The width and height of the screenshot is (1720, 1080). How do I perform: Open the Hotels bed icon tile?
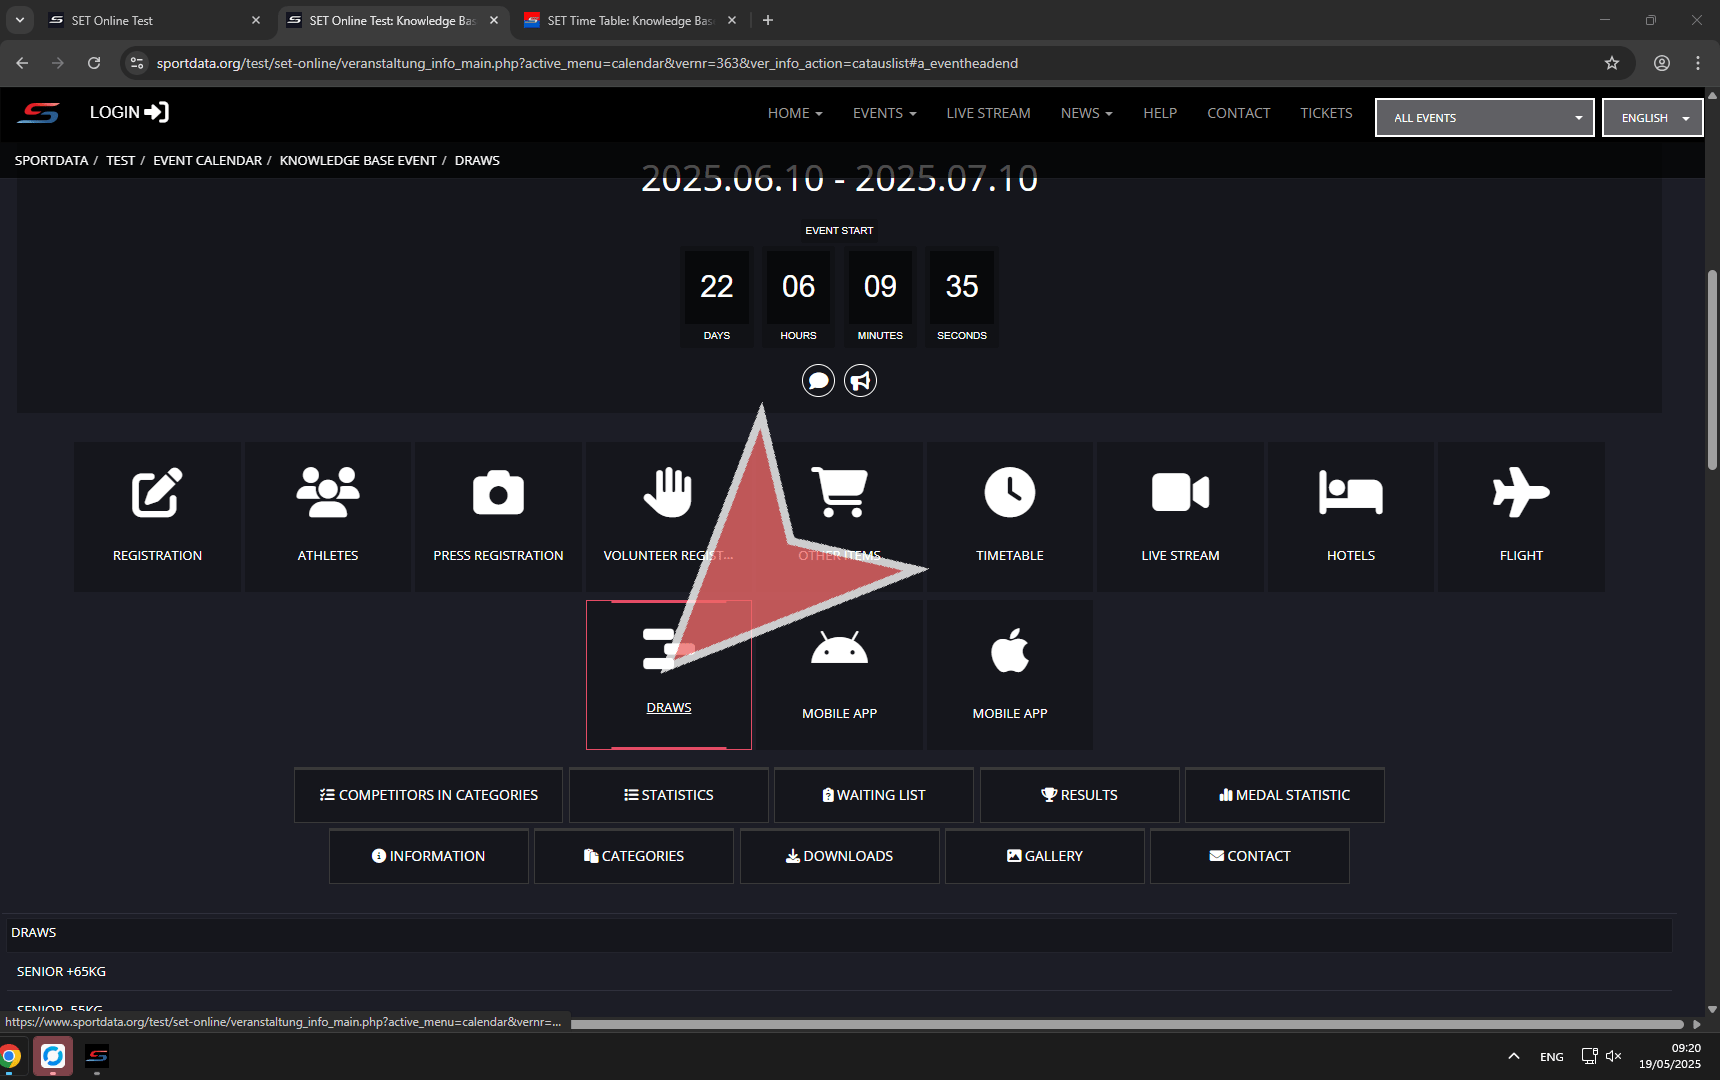[x=1350, y=493]
